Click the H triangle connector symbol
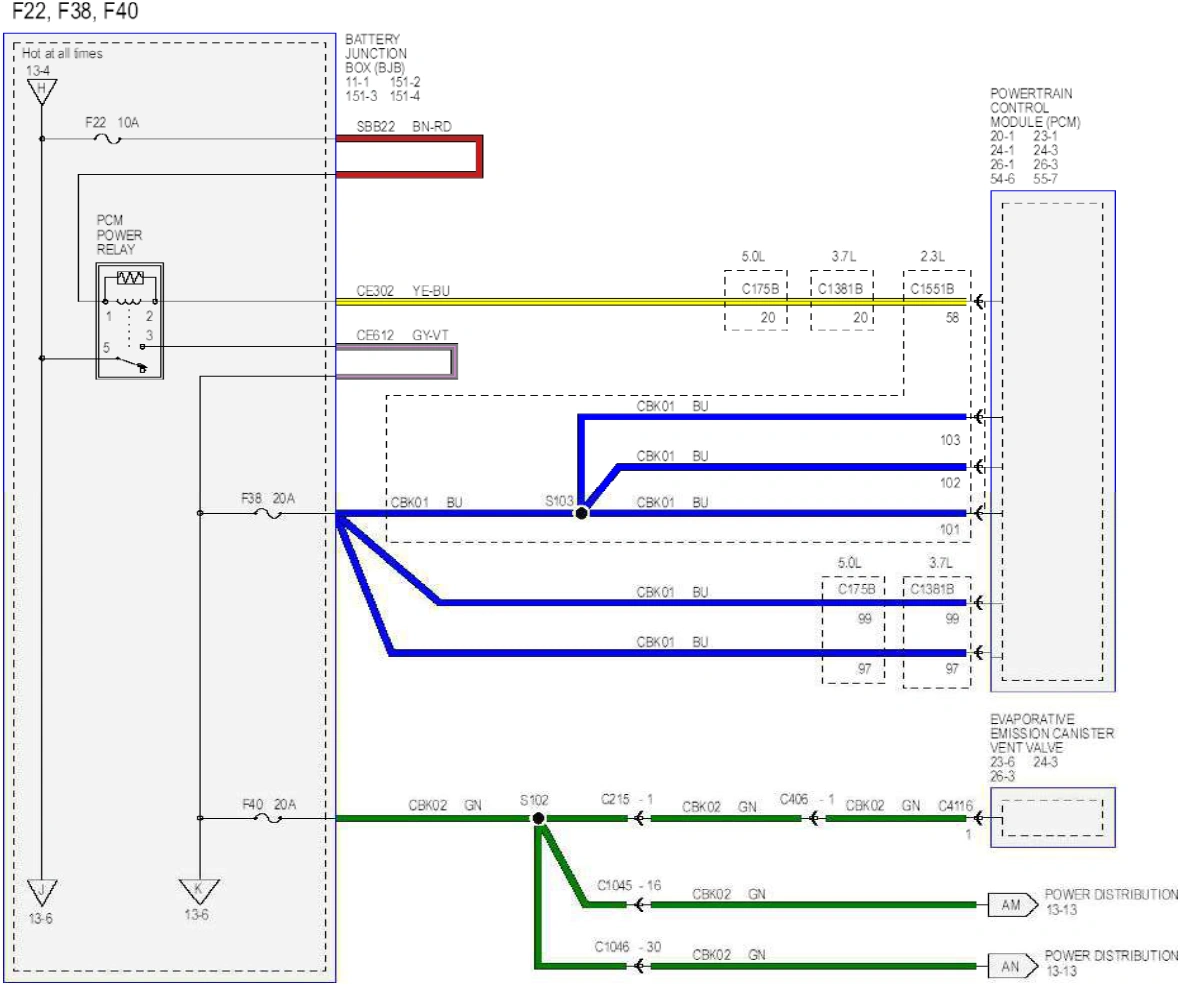Viewport: 1180px width, 985px height. point(41,91)
